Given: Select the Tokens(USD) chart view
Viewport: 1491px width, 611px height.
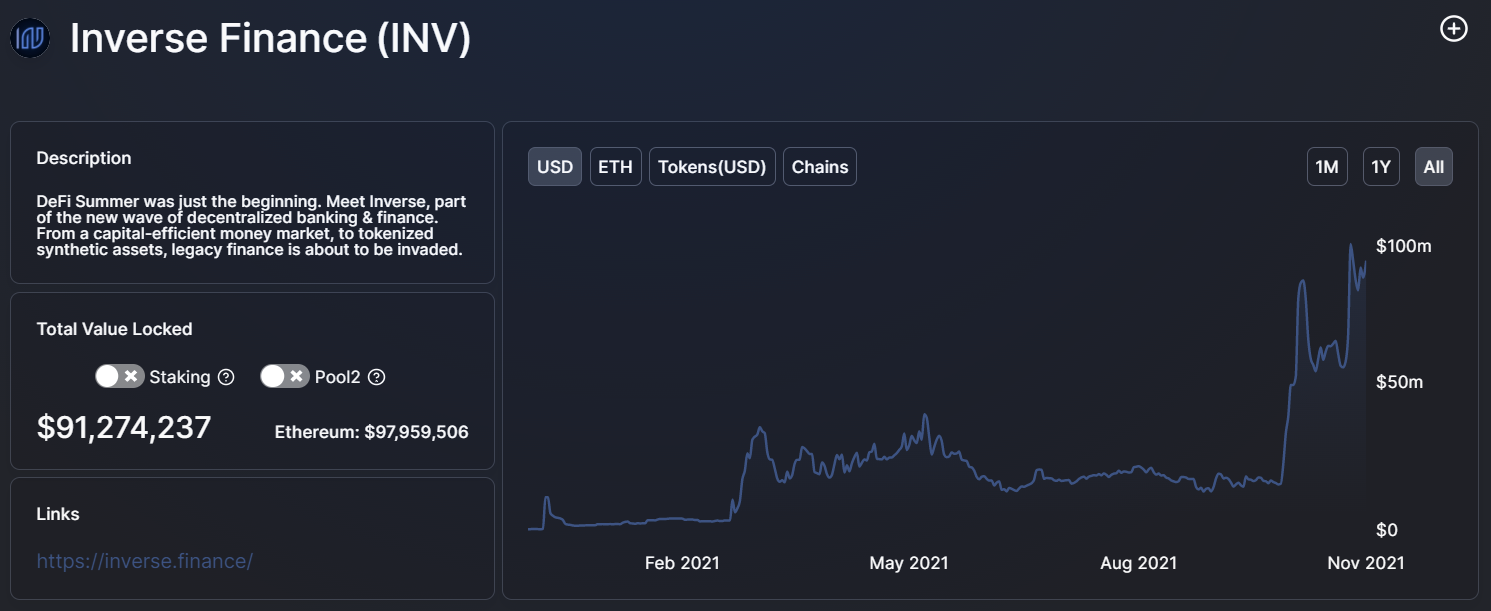Looking at the screenshot, I should tap(712, 167).
